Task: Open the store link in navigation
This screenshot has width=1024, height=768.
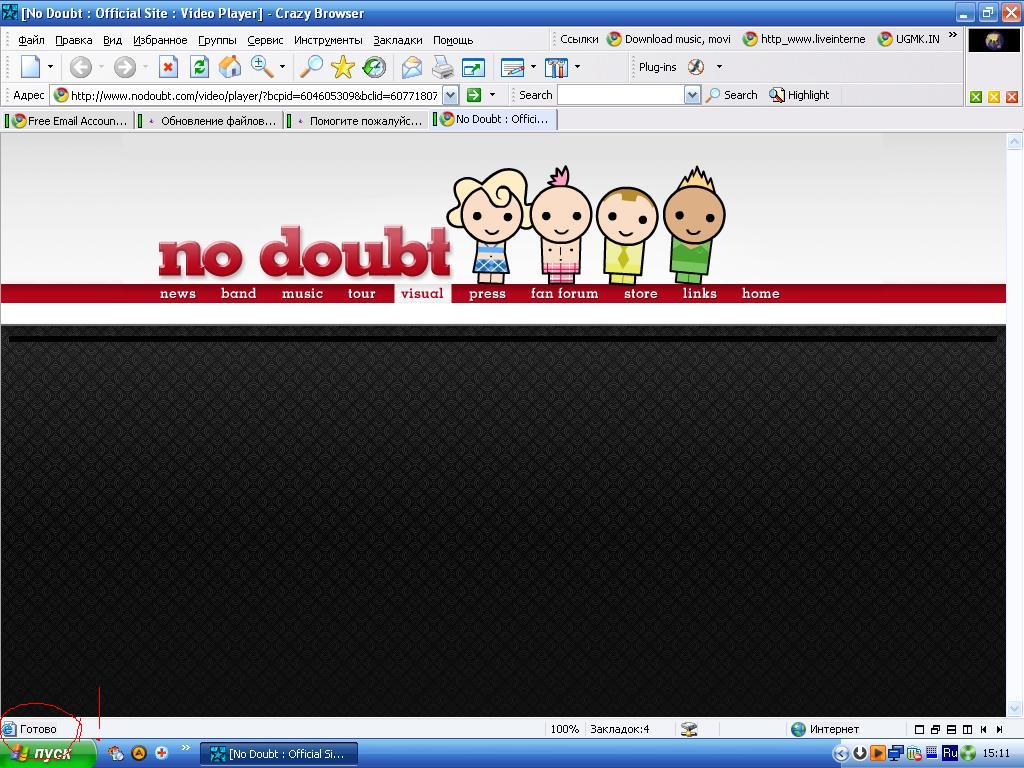Action: (x=641, y=293)
